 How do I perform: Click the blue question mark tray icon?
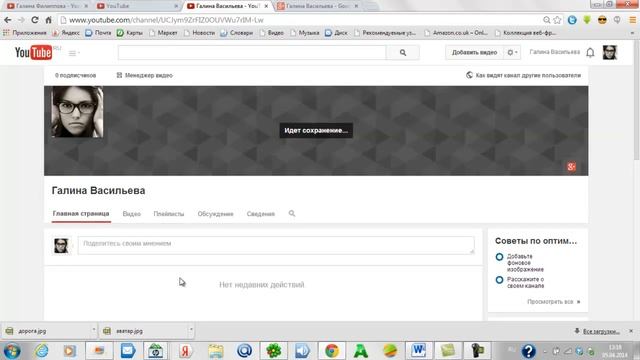pos(529,351)
